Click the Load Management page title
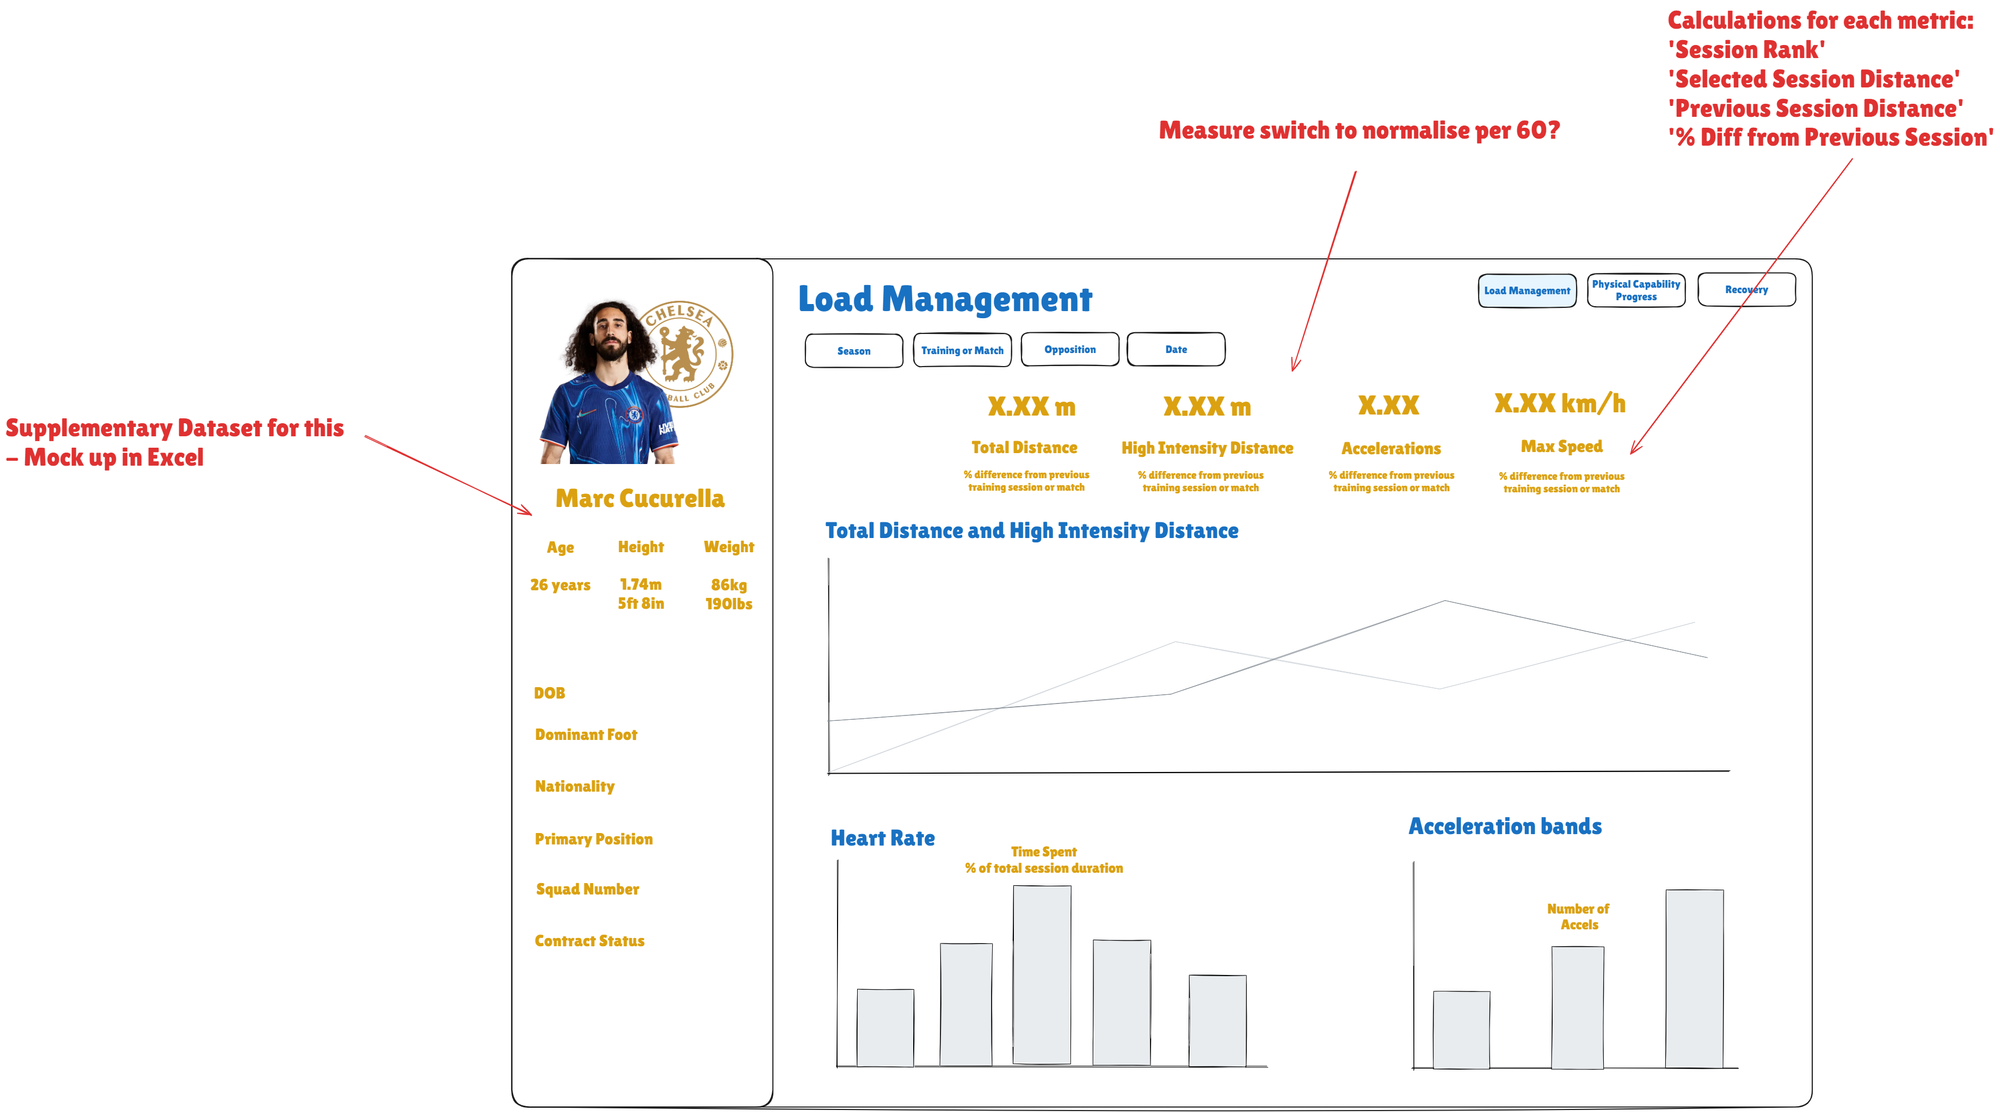2000x1112 pixels. point(945,299)
